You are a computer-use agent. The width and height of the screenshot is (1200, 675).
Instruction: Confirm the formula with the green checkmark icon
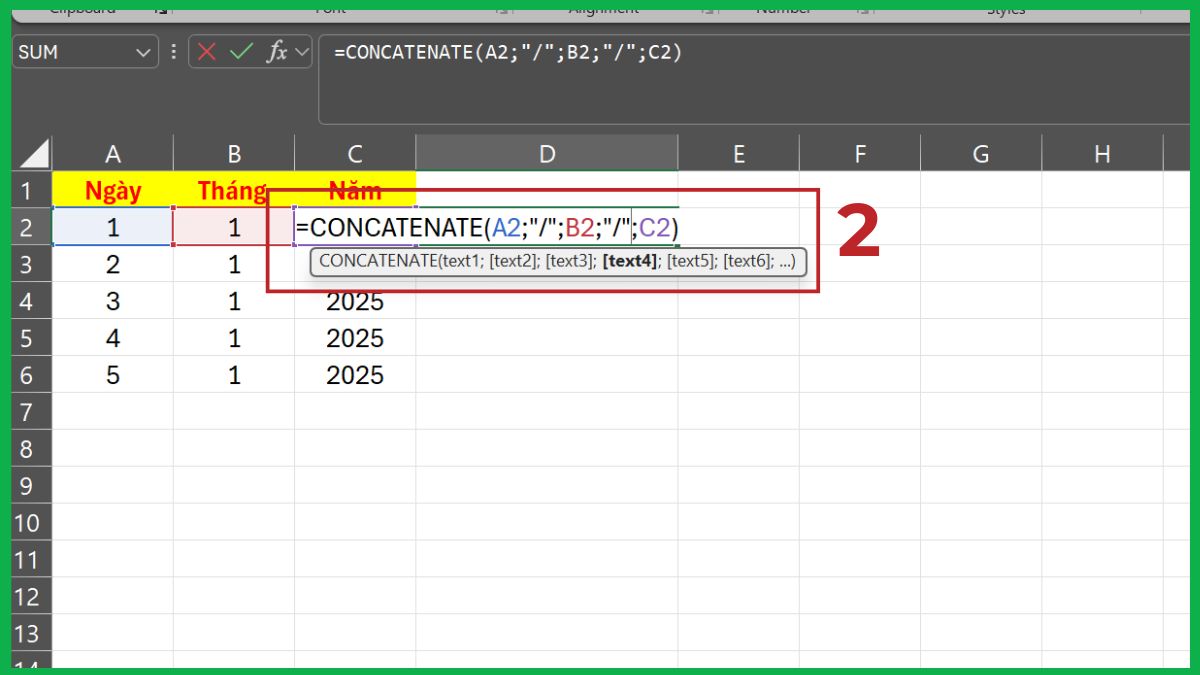point(240,51)
